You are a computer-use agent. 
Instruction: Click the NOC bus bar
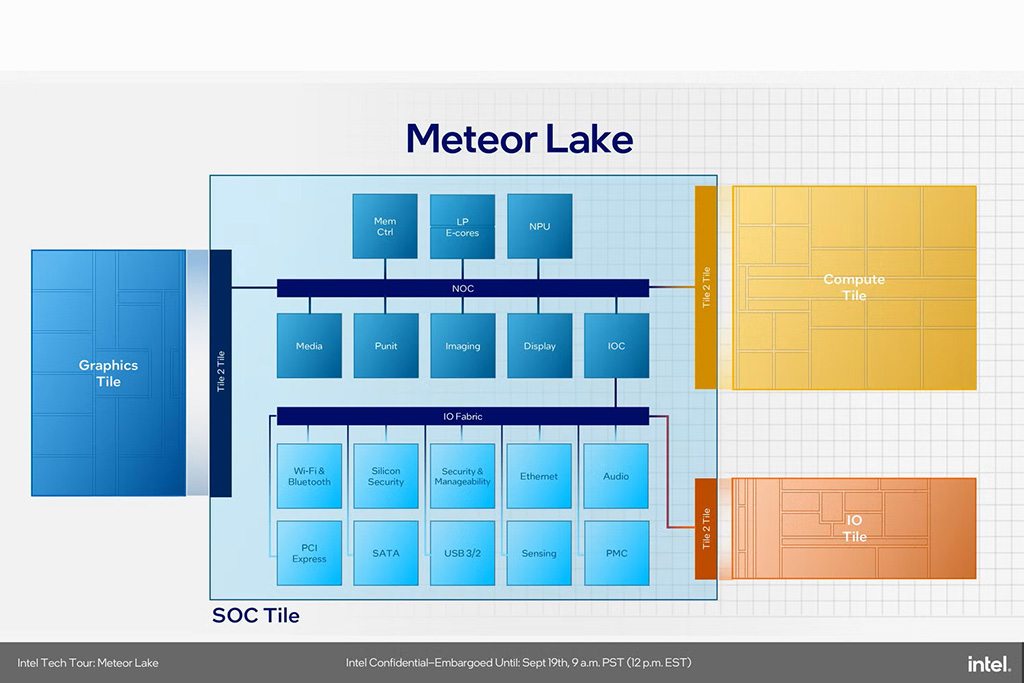(x=462, y=288)
